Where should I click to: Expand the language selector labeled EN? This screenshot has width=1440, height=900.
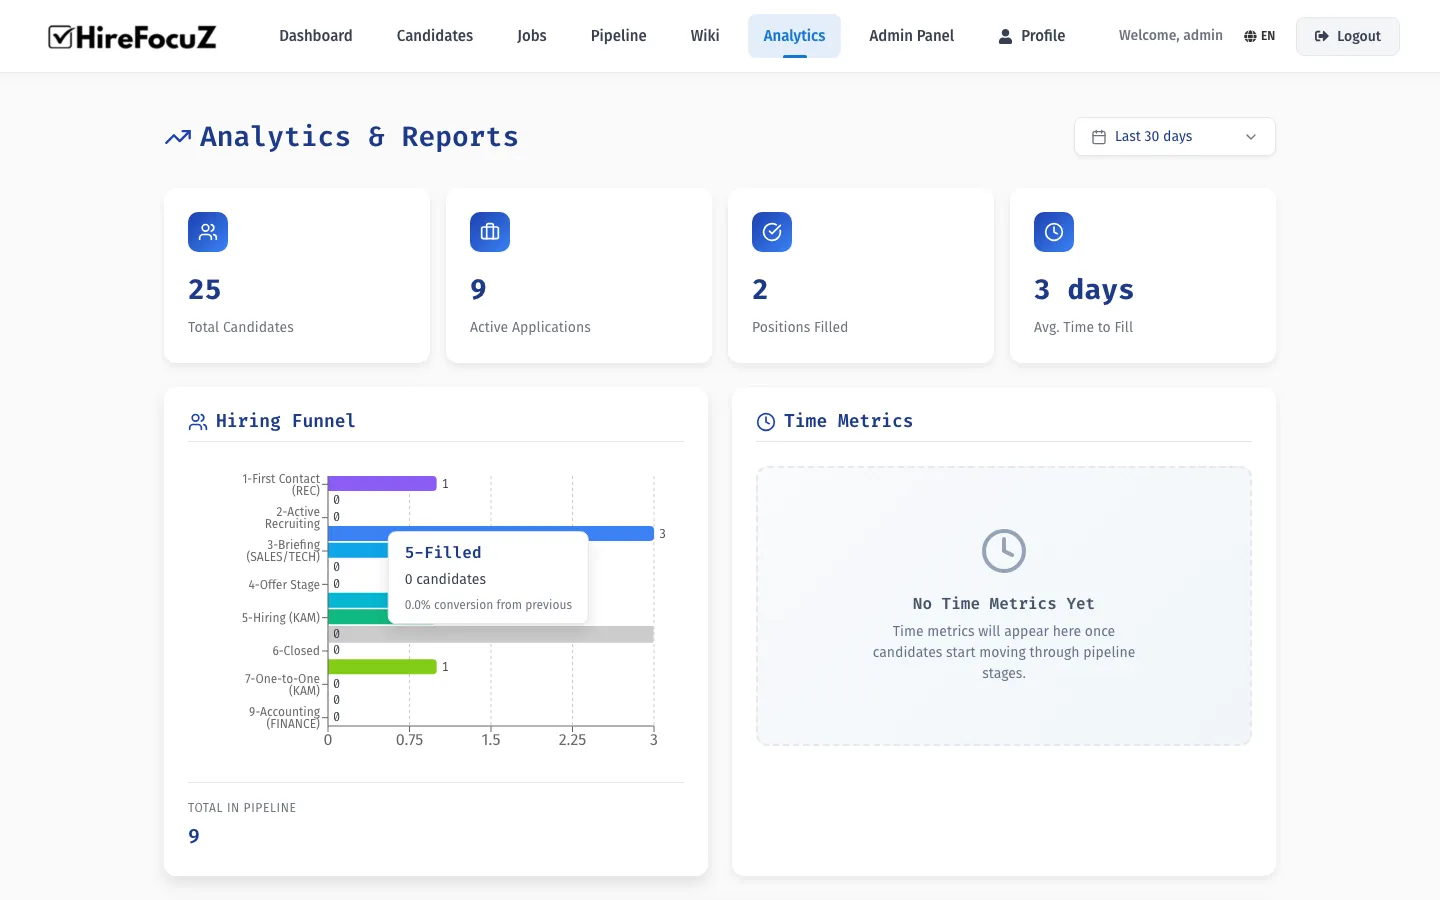(x=1260, y=35)
